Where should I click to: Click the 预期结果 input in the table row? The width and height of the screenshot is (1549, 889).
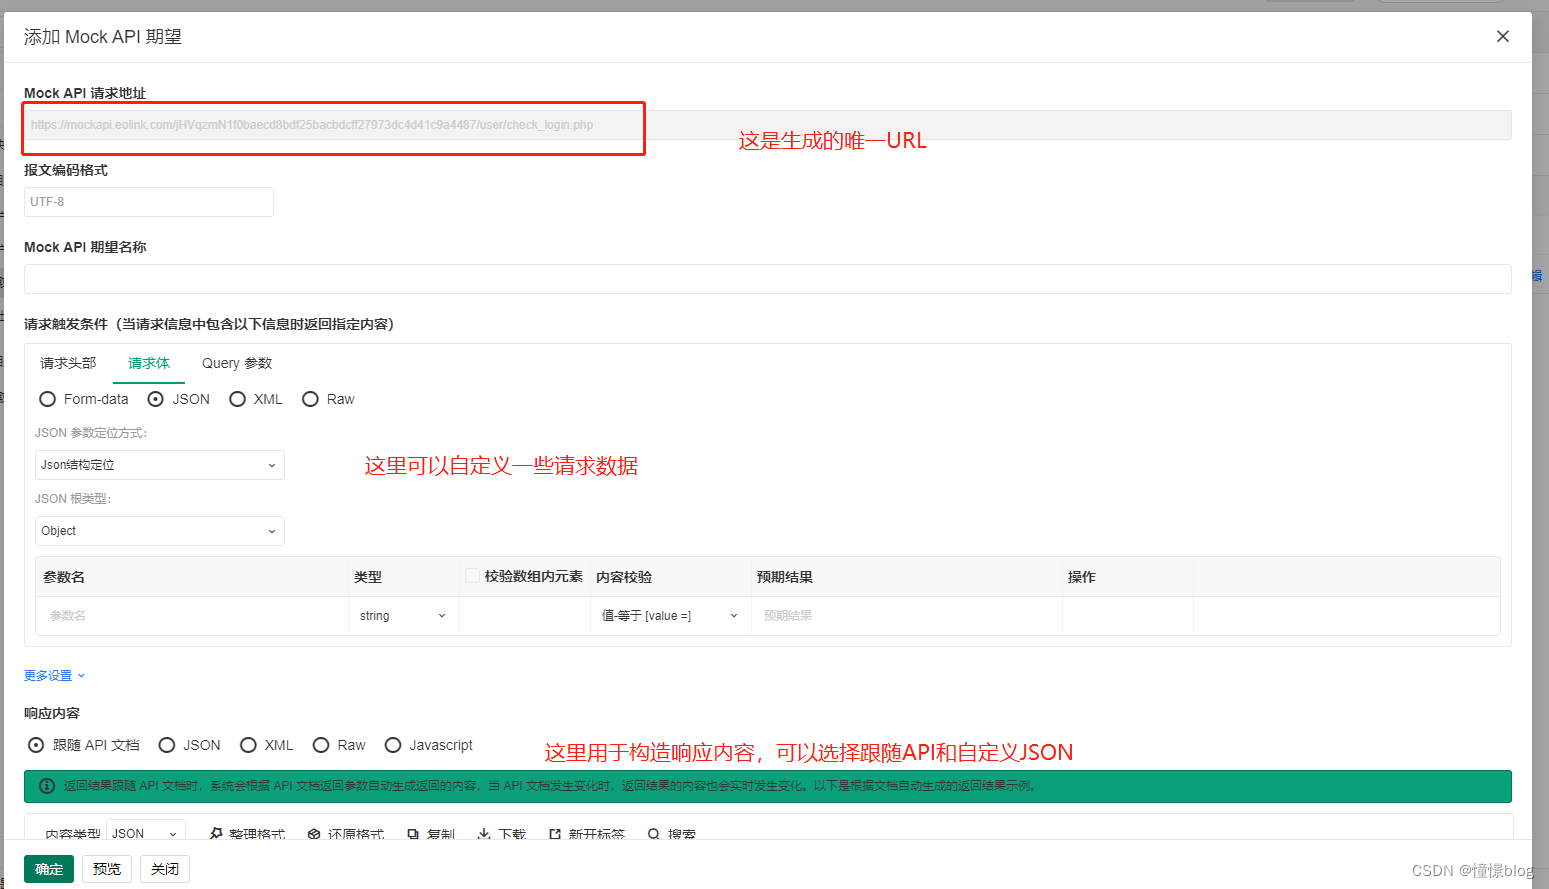coord(907,616)
